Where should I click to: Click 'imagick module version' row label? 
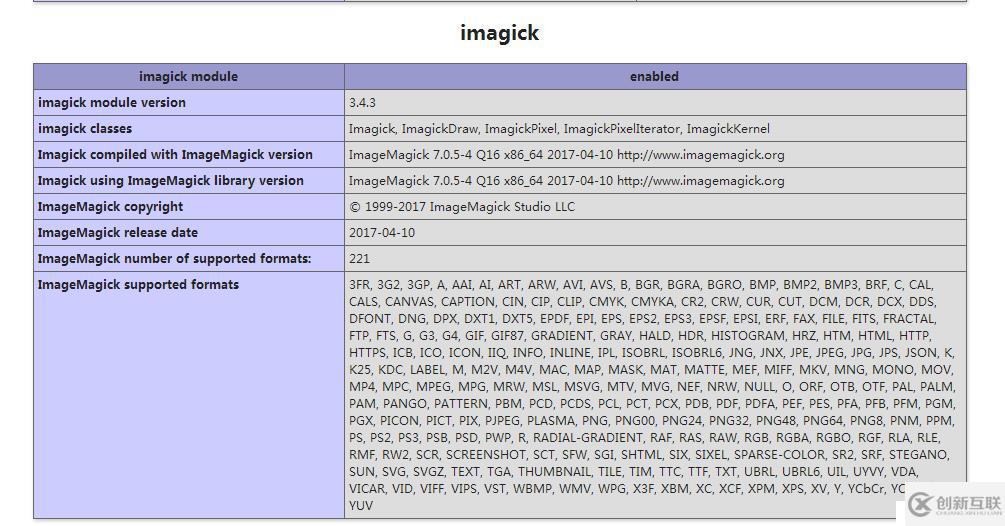pyautogui.click(x=112, y=103)
